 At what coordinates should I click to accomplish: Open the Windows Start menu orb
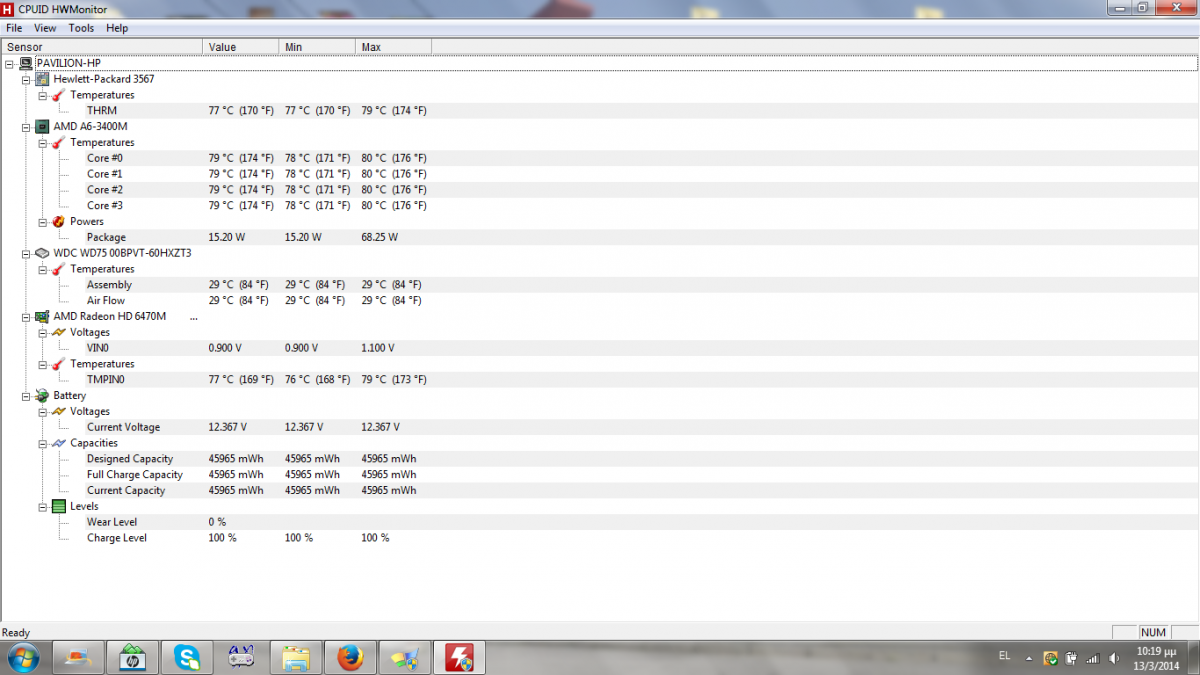click(23, 657)
